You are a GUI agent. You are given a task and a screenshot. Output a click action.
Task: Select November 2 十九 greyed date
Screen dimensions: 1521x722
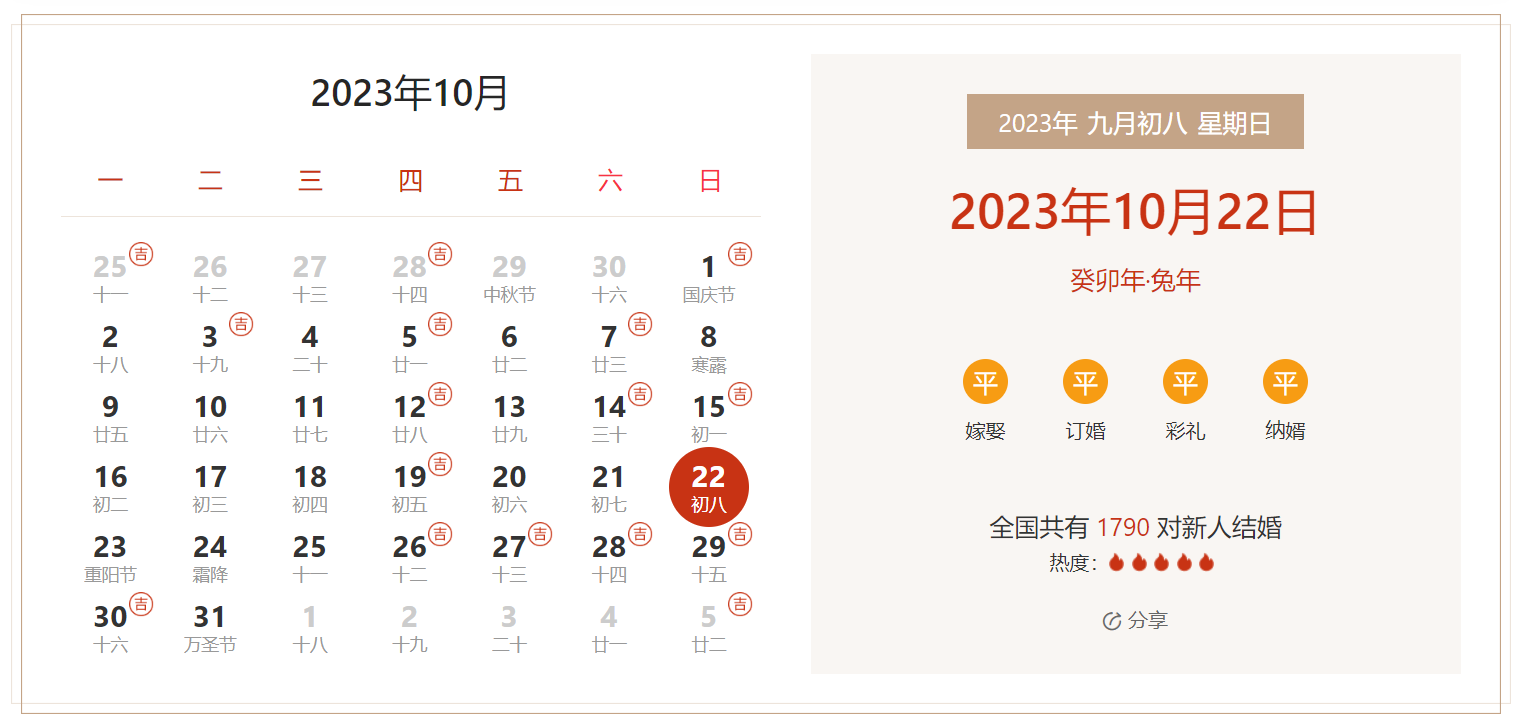click(409, 628)
